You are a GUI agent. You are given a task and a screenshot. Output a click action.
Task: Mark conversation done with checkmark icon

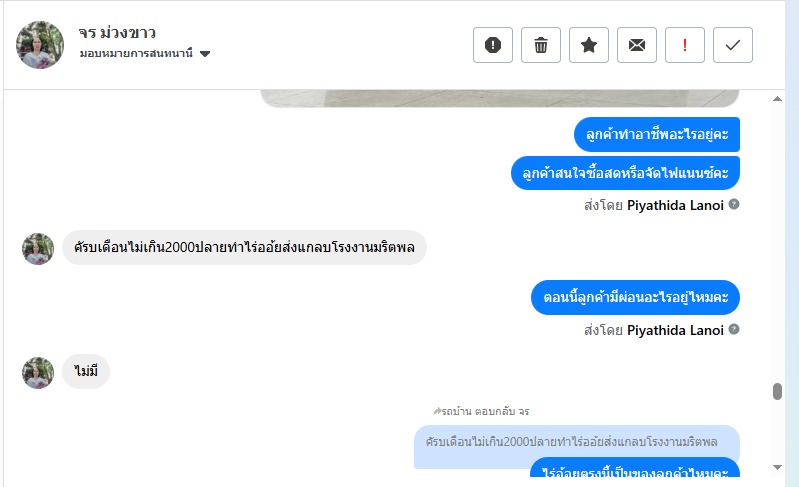click(x=733, y=45)
